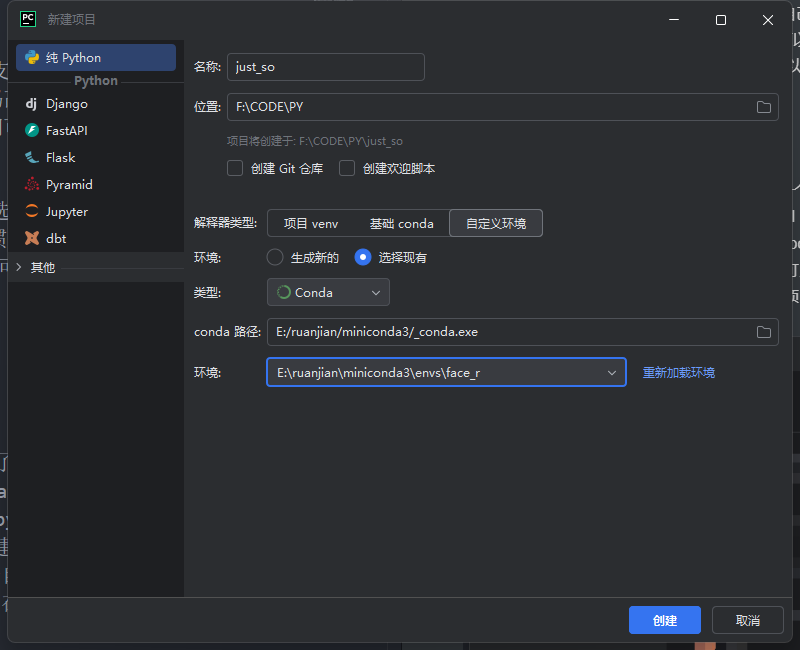The image size is (800, 650).
Task: Click the 名称 field containing just_so
Action: [325, 67]
